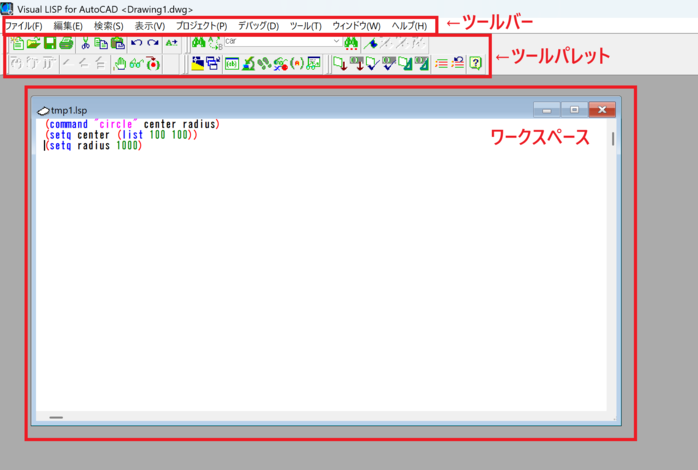
Task: Minimize the tmp1.lsp editor window
Action: 547,109
